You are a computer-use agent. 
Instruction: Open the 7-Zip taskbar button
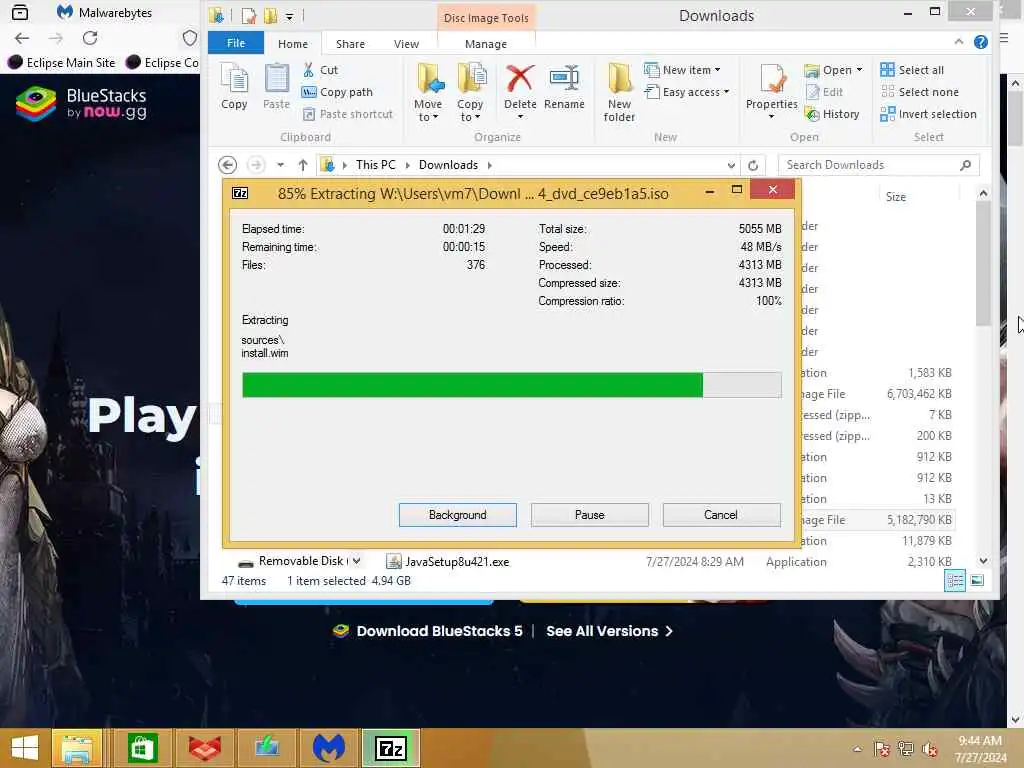point(391,748)
